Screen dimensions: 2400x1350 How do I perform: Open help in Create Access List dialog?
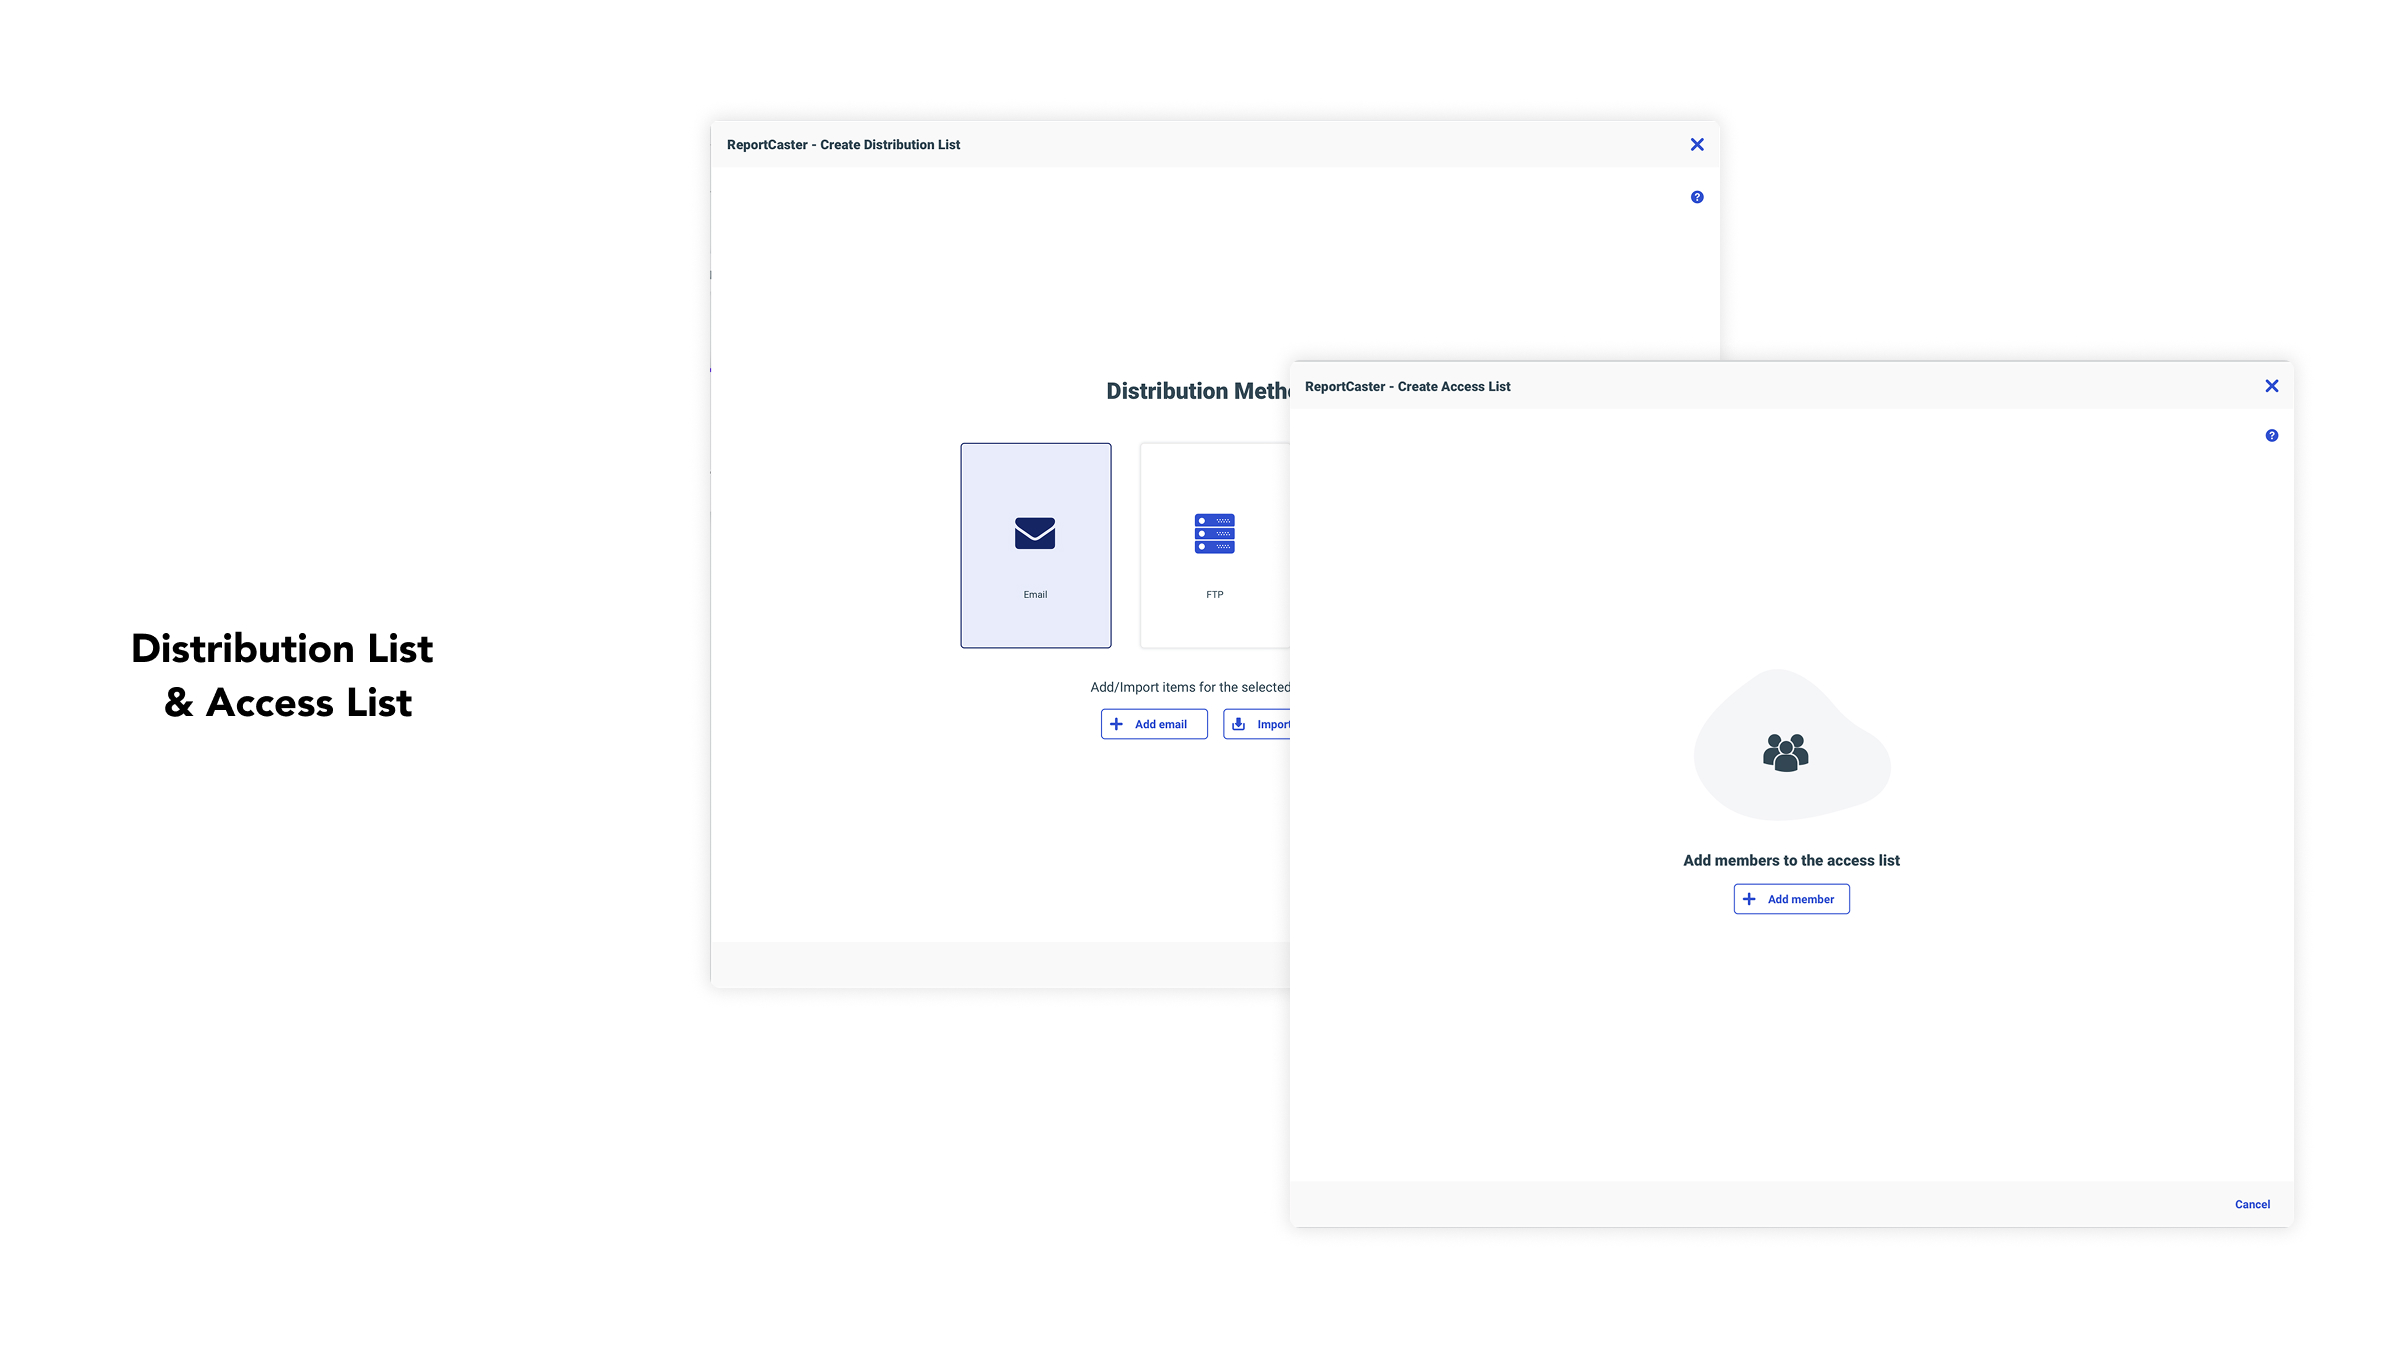click(x=2271, y=435)
